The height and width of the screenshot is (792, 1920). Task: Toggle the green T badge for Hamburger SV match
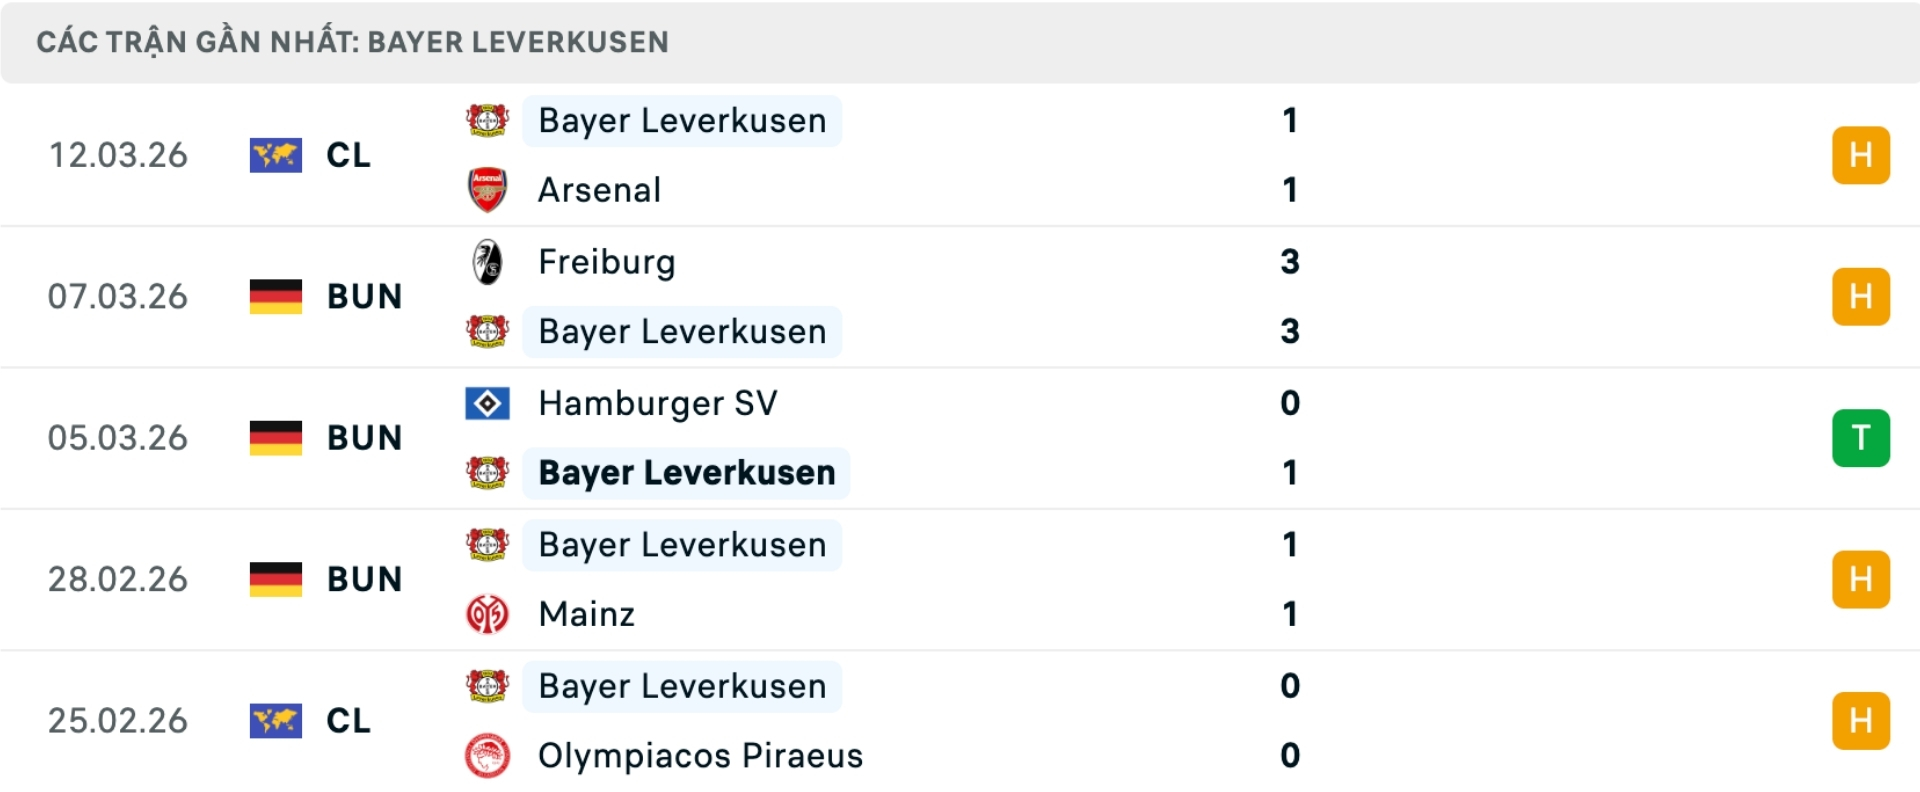[x=1860, y=437]
